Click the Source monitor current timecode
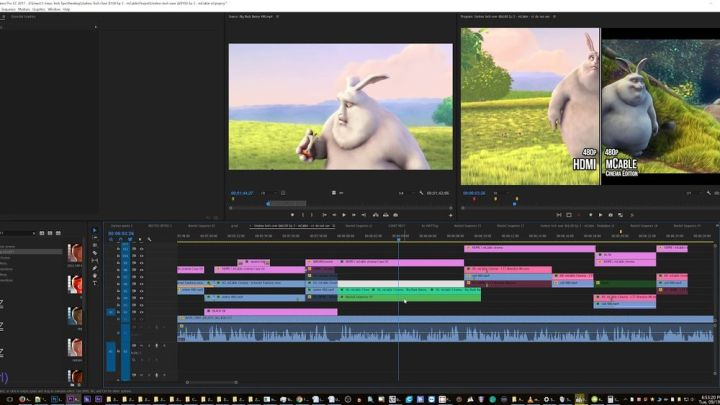Screen dimensions: 720x405 pos(242,193)
